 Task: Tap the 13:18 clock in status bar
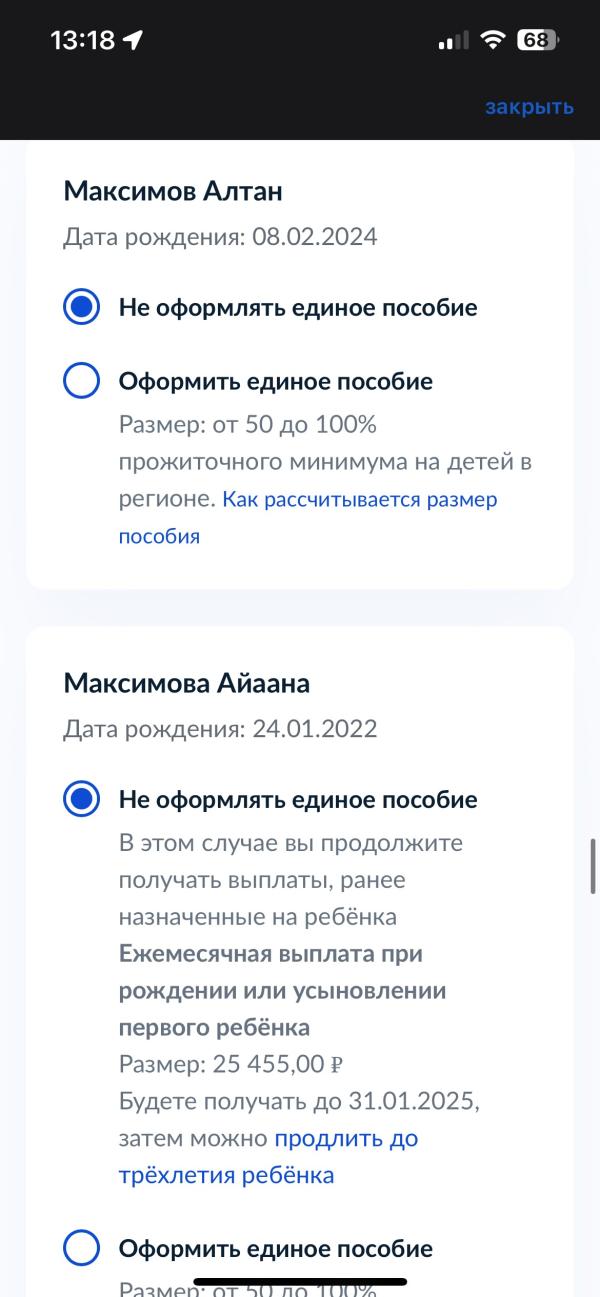[82, 41]
